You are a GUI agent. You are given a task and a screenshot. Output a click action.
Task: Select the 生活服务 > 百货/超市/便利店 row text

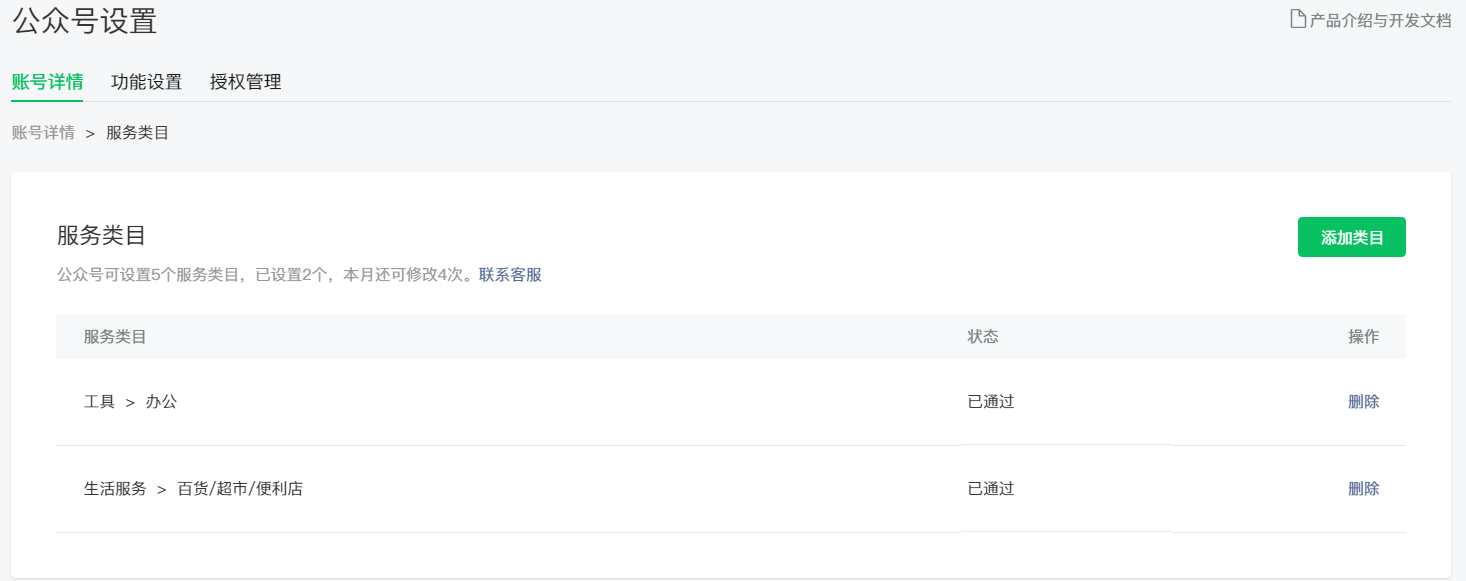click(194, 489)
